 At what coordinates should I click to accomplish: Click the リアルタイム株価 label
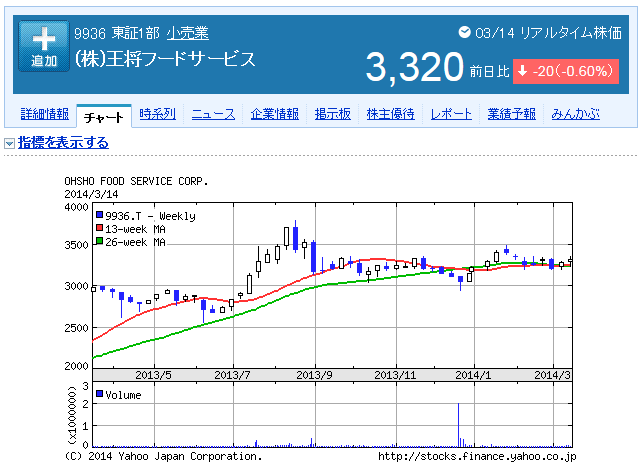coord(571,32)
